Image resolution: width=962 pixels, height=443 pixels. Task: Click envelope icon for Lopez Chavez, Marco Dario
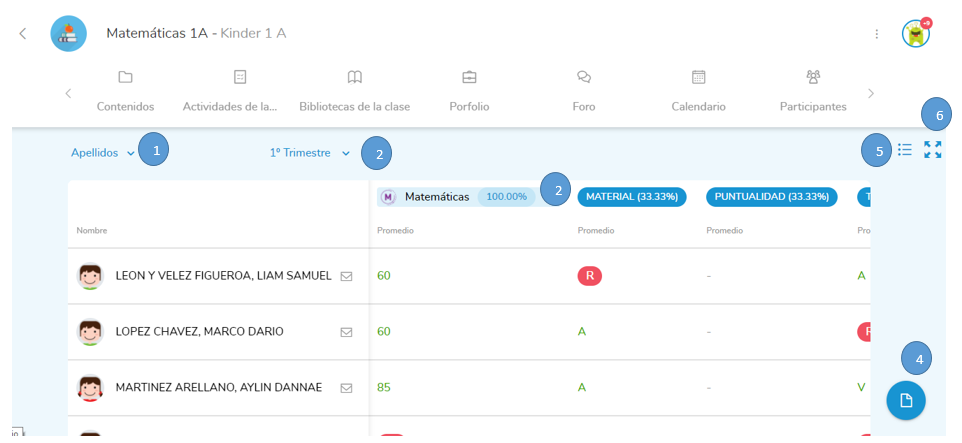click(x=346, y=332)
